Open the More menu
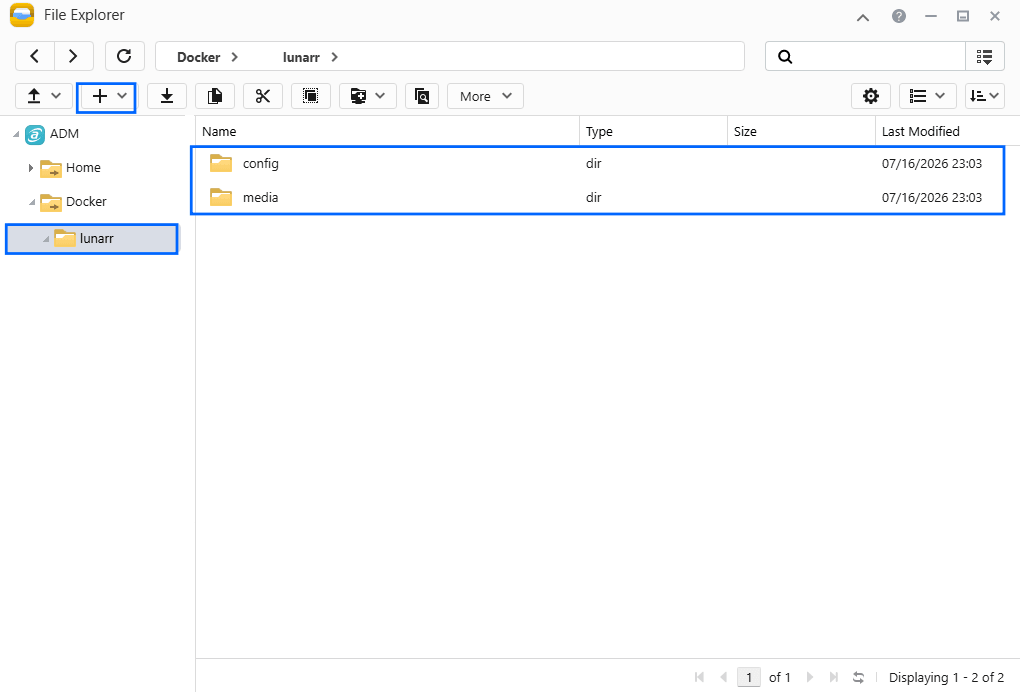Viewport: 1020px width, 692px height. tap(485, 96)
